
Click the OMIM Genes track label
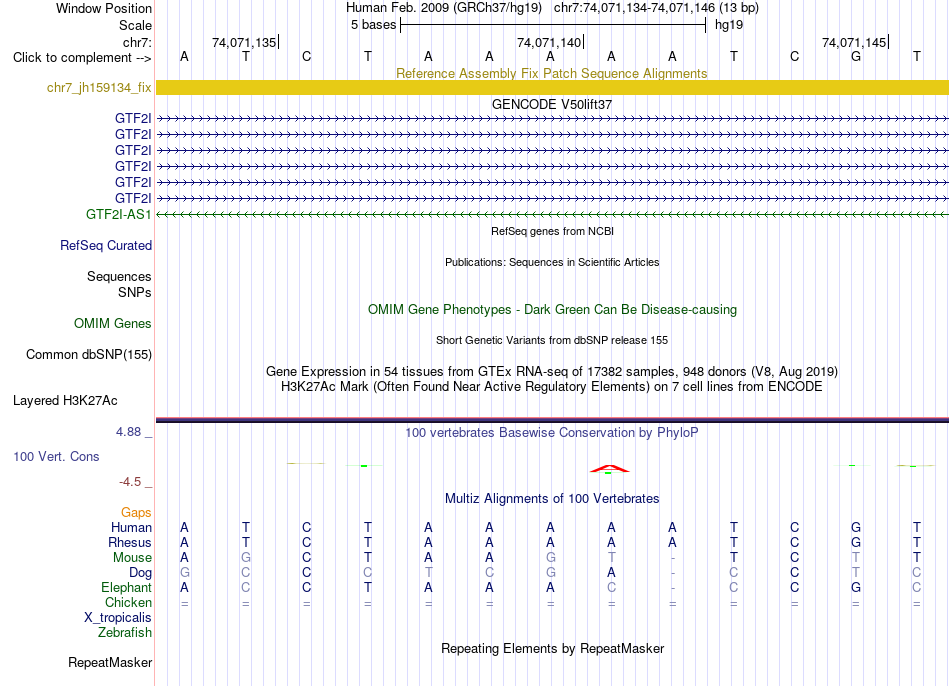[x=112, y=324]
